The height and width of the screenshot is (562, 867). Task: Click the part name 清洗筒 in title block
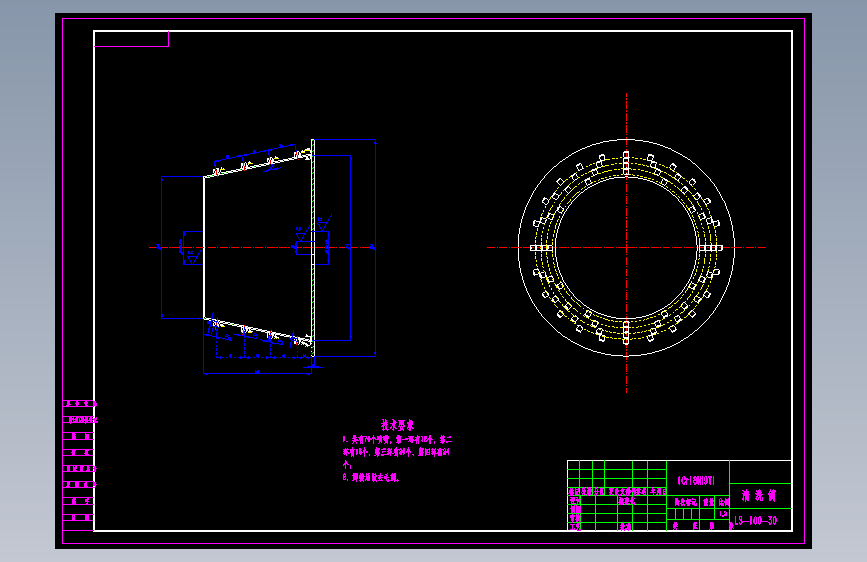click(758, 496)
